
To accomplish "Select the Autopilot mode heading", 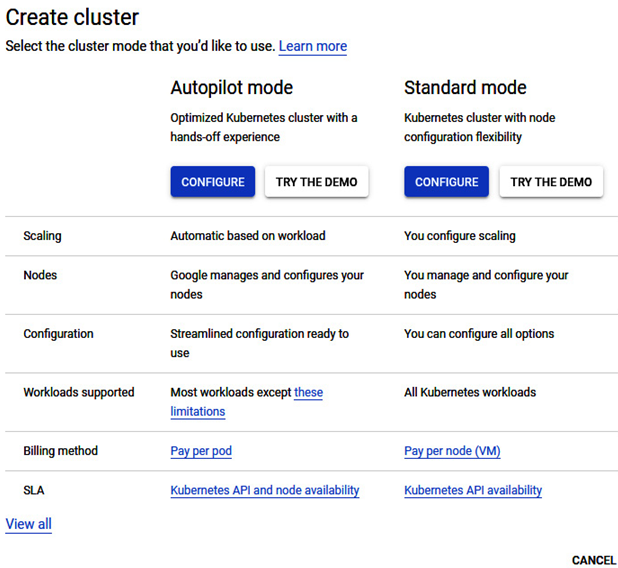I will coord(232,88).
